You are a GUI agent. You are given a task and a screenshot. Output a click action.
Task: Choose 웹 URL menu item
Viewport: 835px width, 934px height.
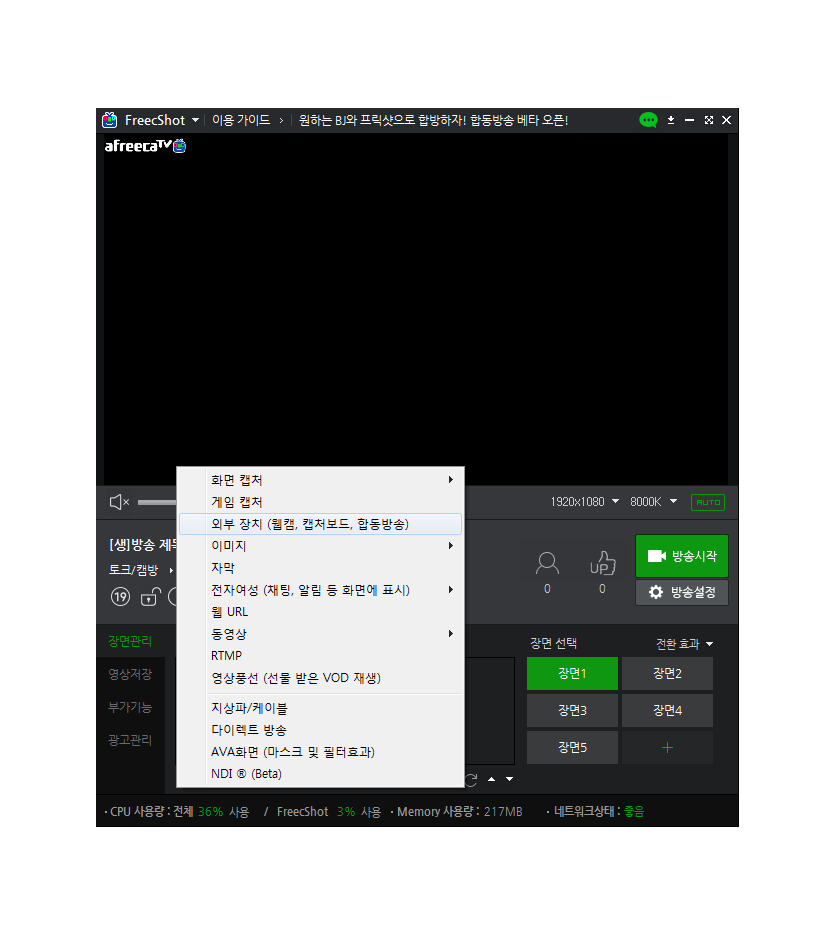tap(320, 612)
